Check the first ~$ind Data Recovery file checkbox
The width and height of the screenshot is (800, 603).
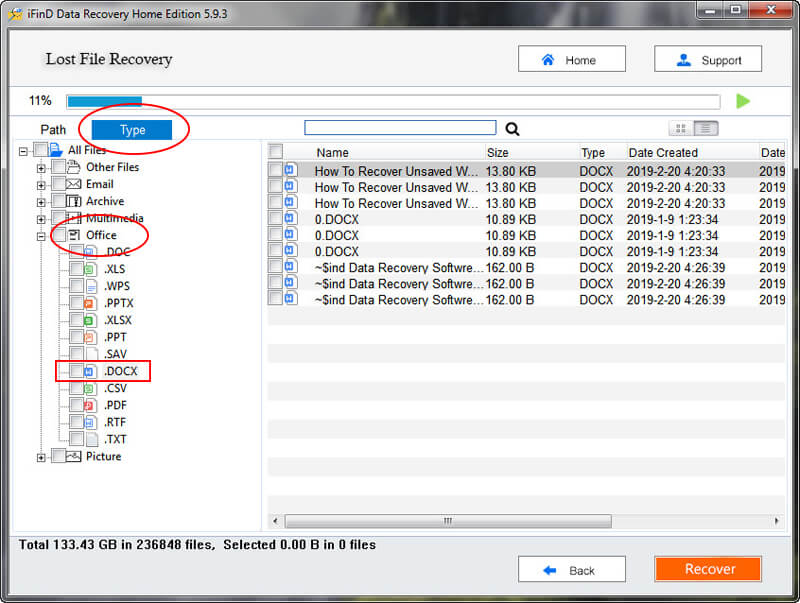pos(276,266)
